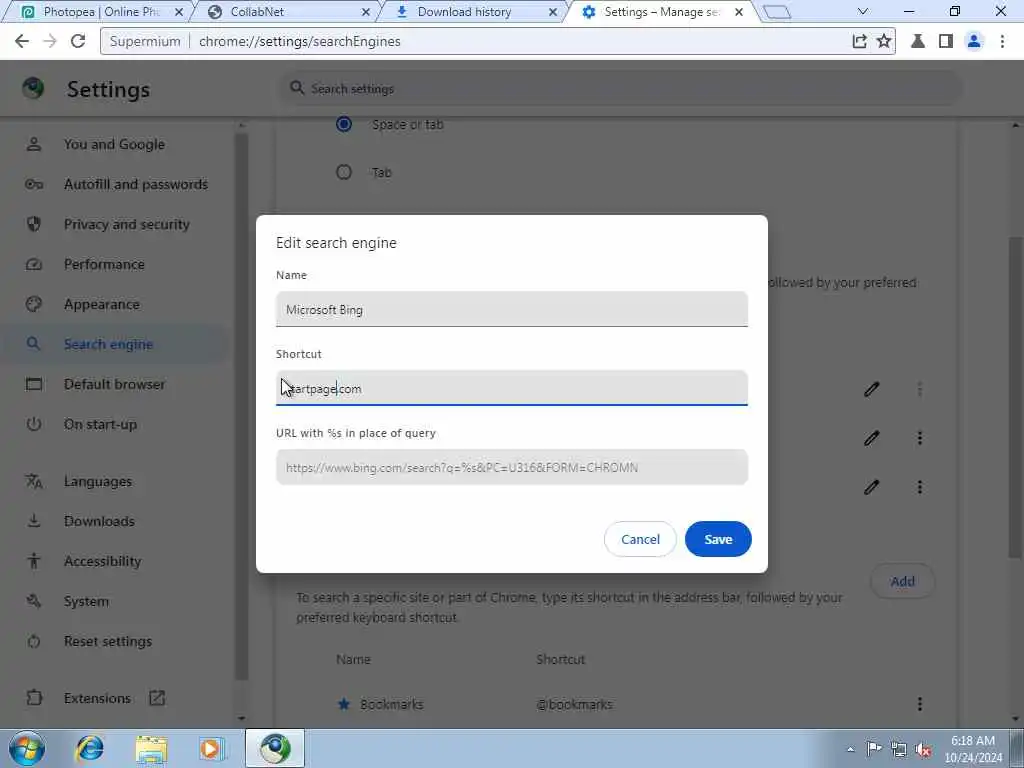Click the URL field with bing.com query
The image size is (1024, 768).
point(511,468)
